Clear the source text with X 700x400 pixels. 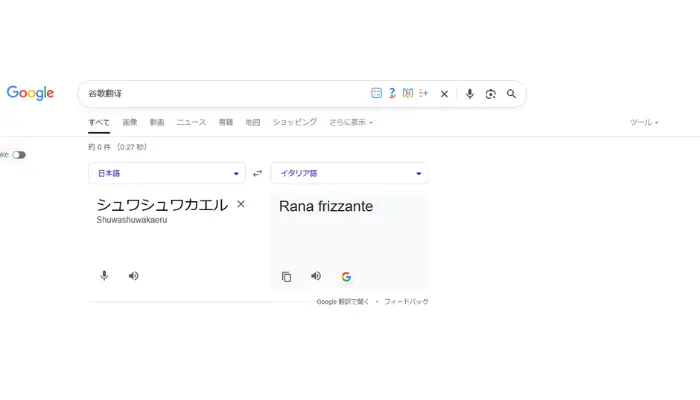241,204
